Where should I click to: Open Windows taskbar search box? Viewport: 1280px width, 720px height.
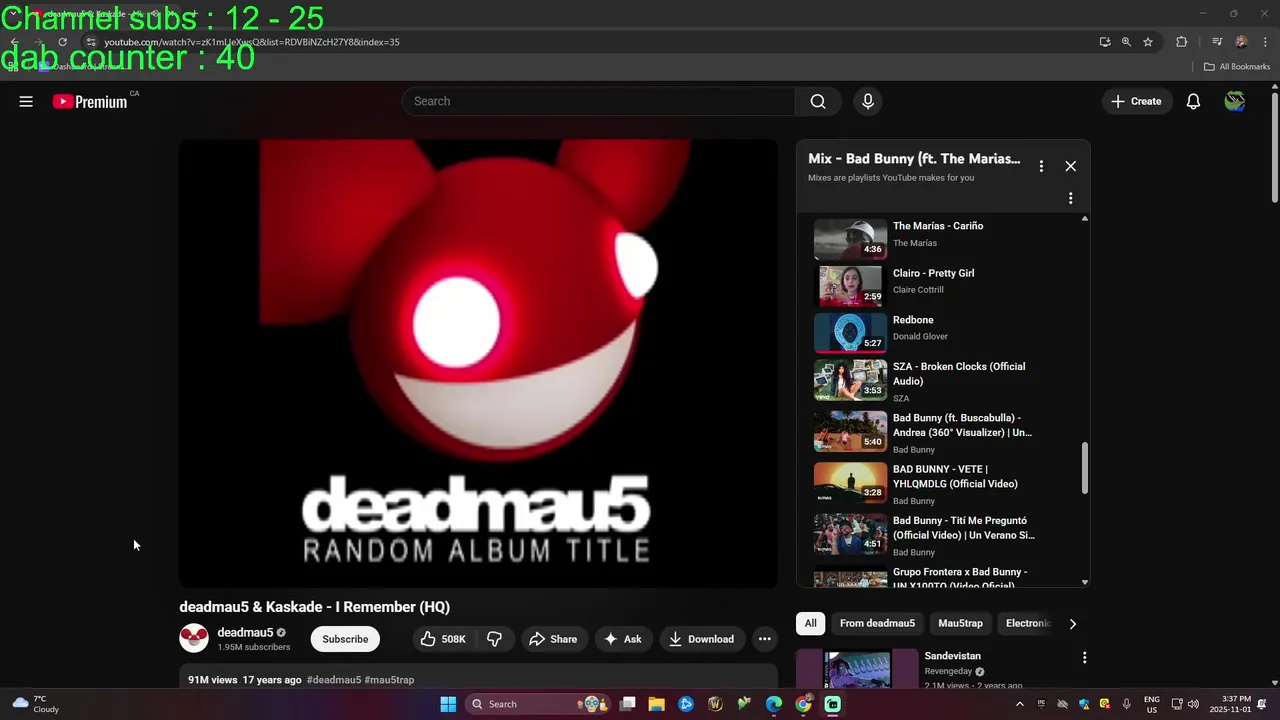click(x=537, y=704)
